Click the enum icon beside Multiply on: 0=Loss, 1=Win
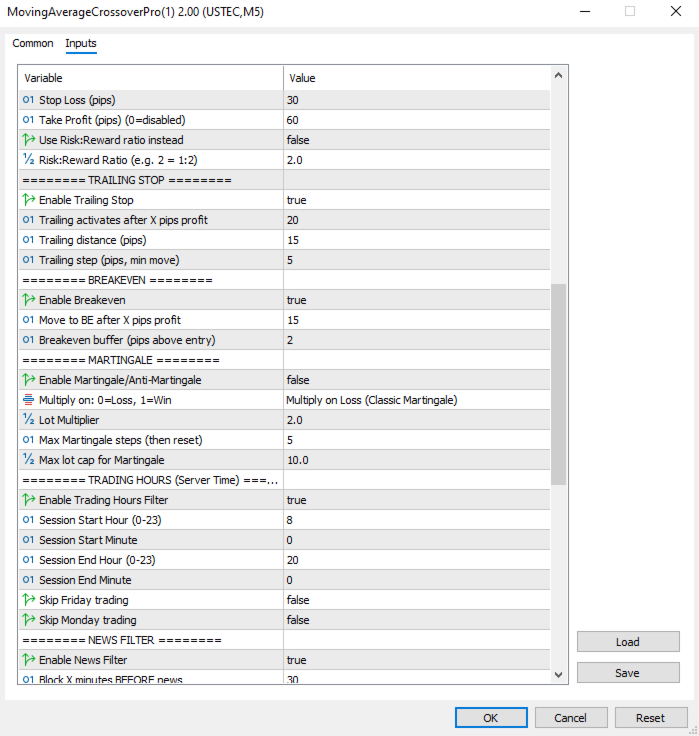Screen dimensions: 699x736 [28, 400]
